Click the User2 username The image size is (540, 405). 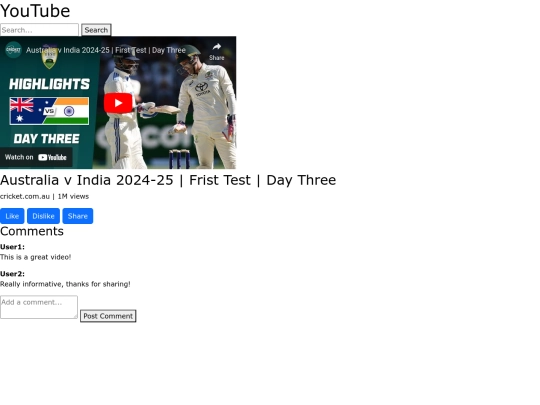point(12,274)
